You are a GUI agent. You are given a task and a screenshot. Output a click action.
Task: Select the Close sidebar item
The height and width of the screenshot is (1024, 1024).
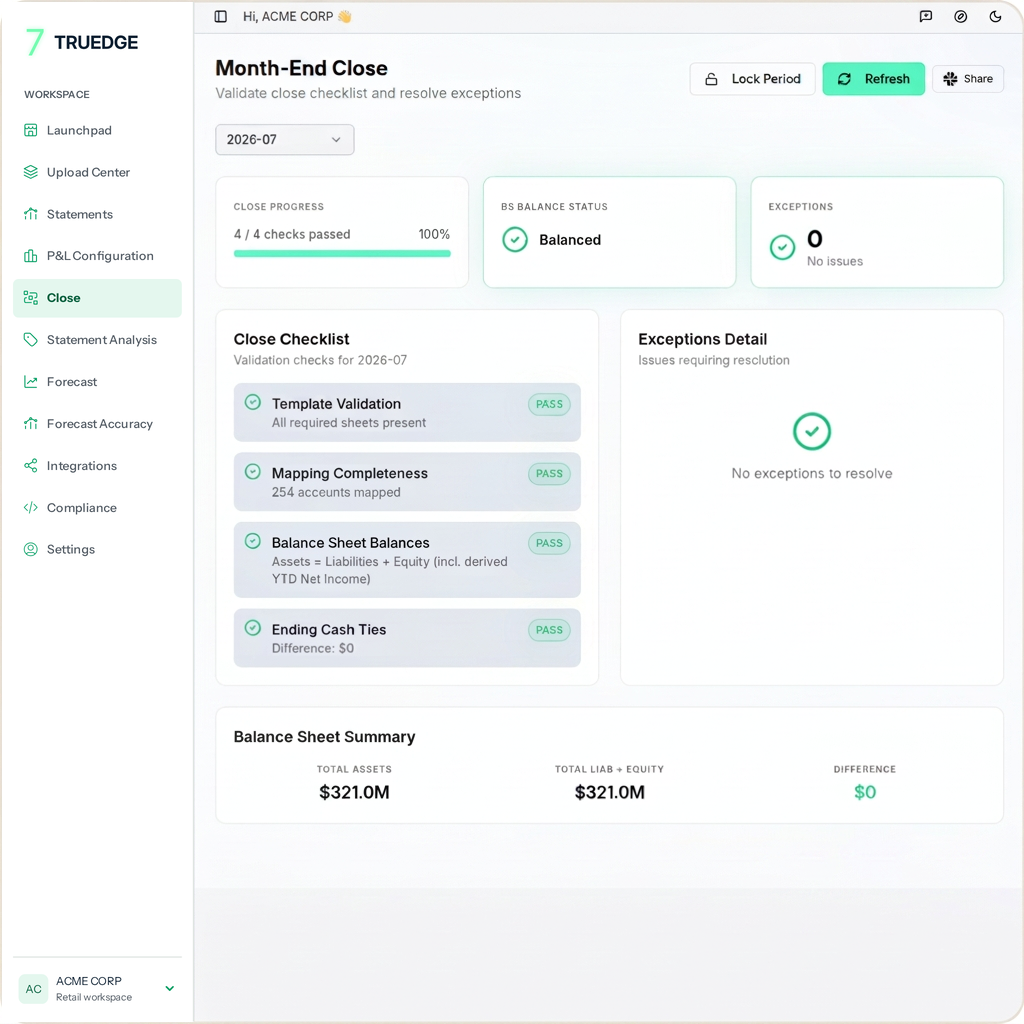click(97, 298)
